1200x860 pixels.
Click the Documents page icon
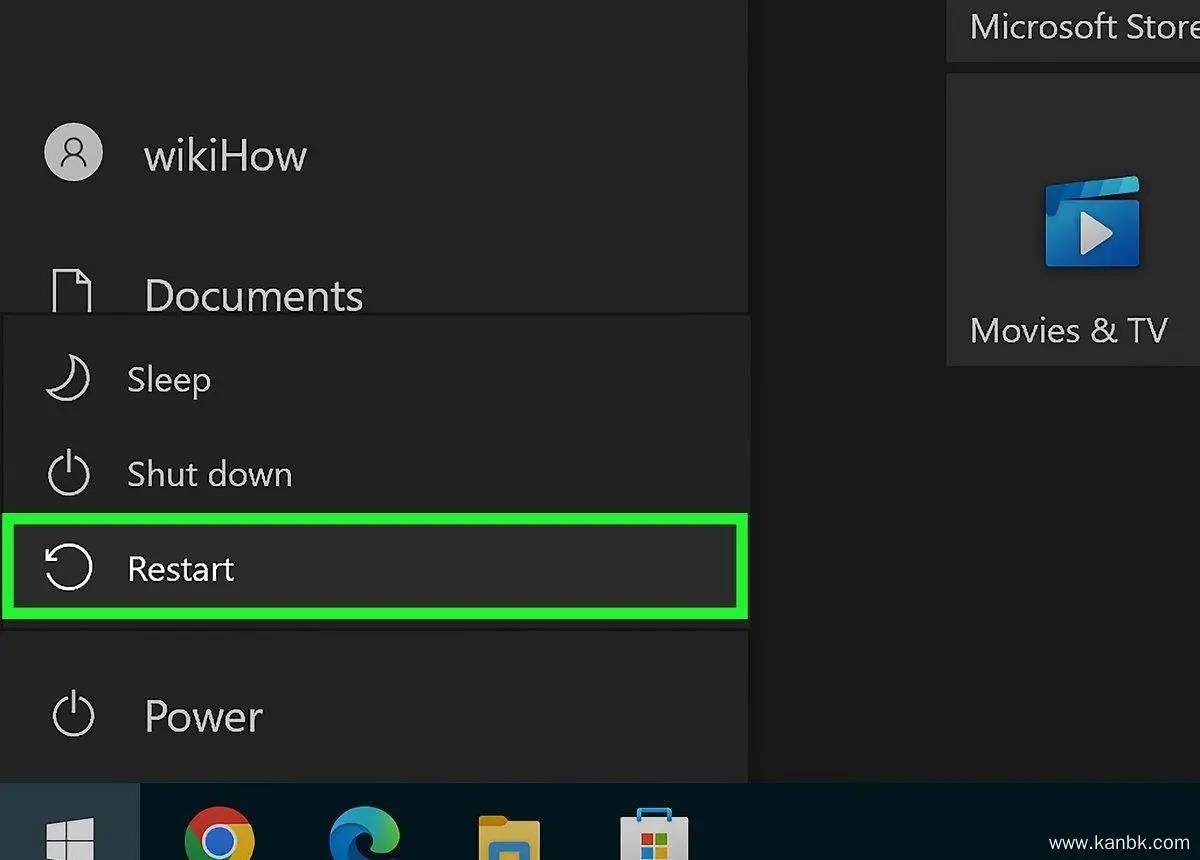click(x=71, y=293)
